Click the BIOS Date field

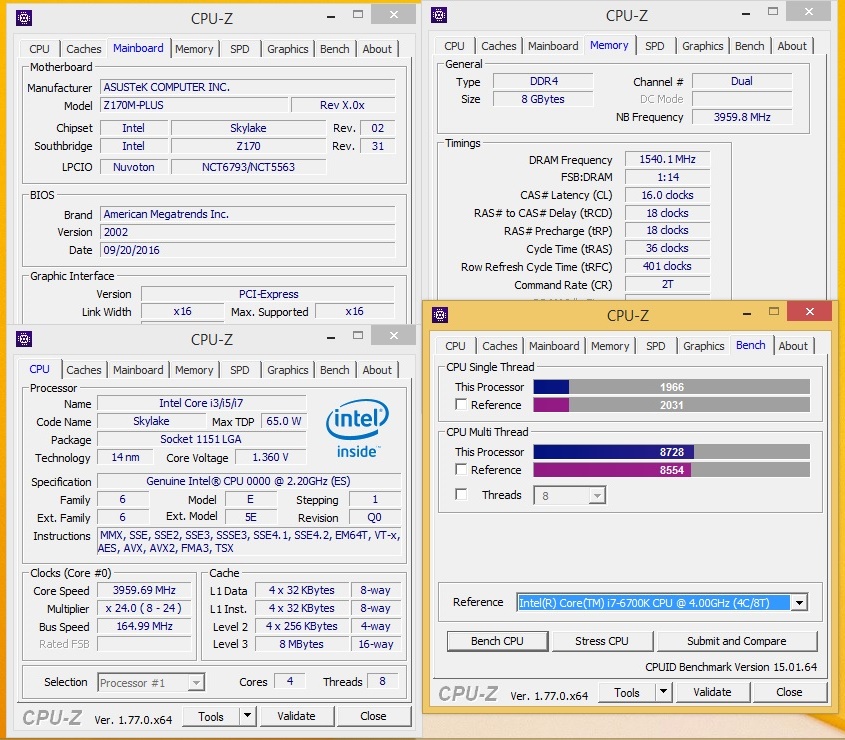247,250
